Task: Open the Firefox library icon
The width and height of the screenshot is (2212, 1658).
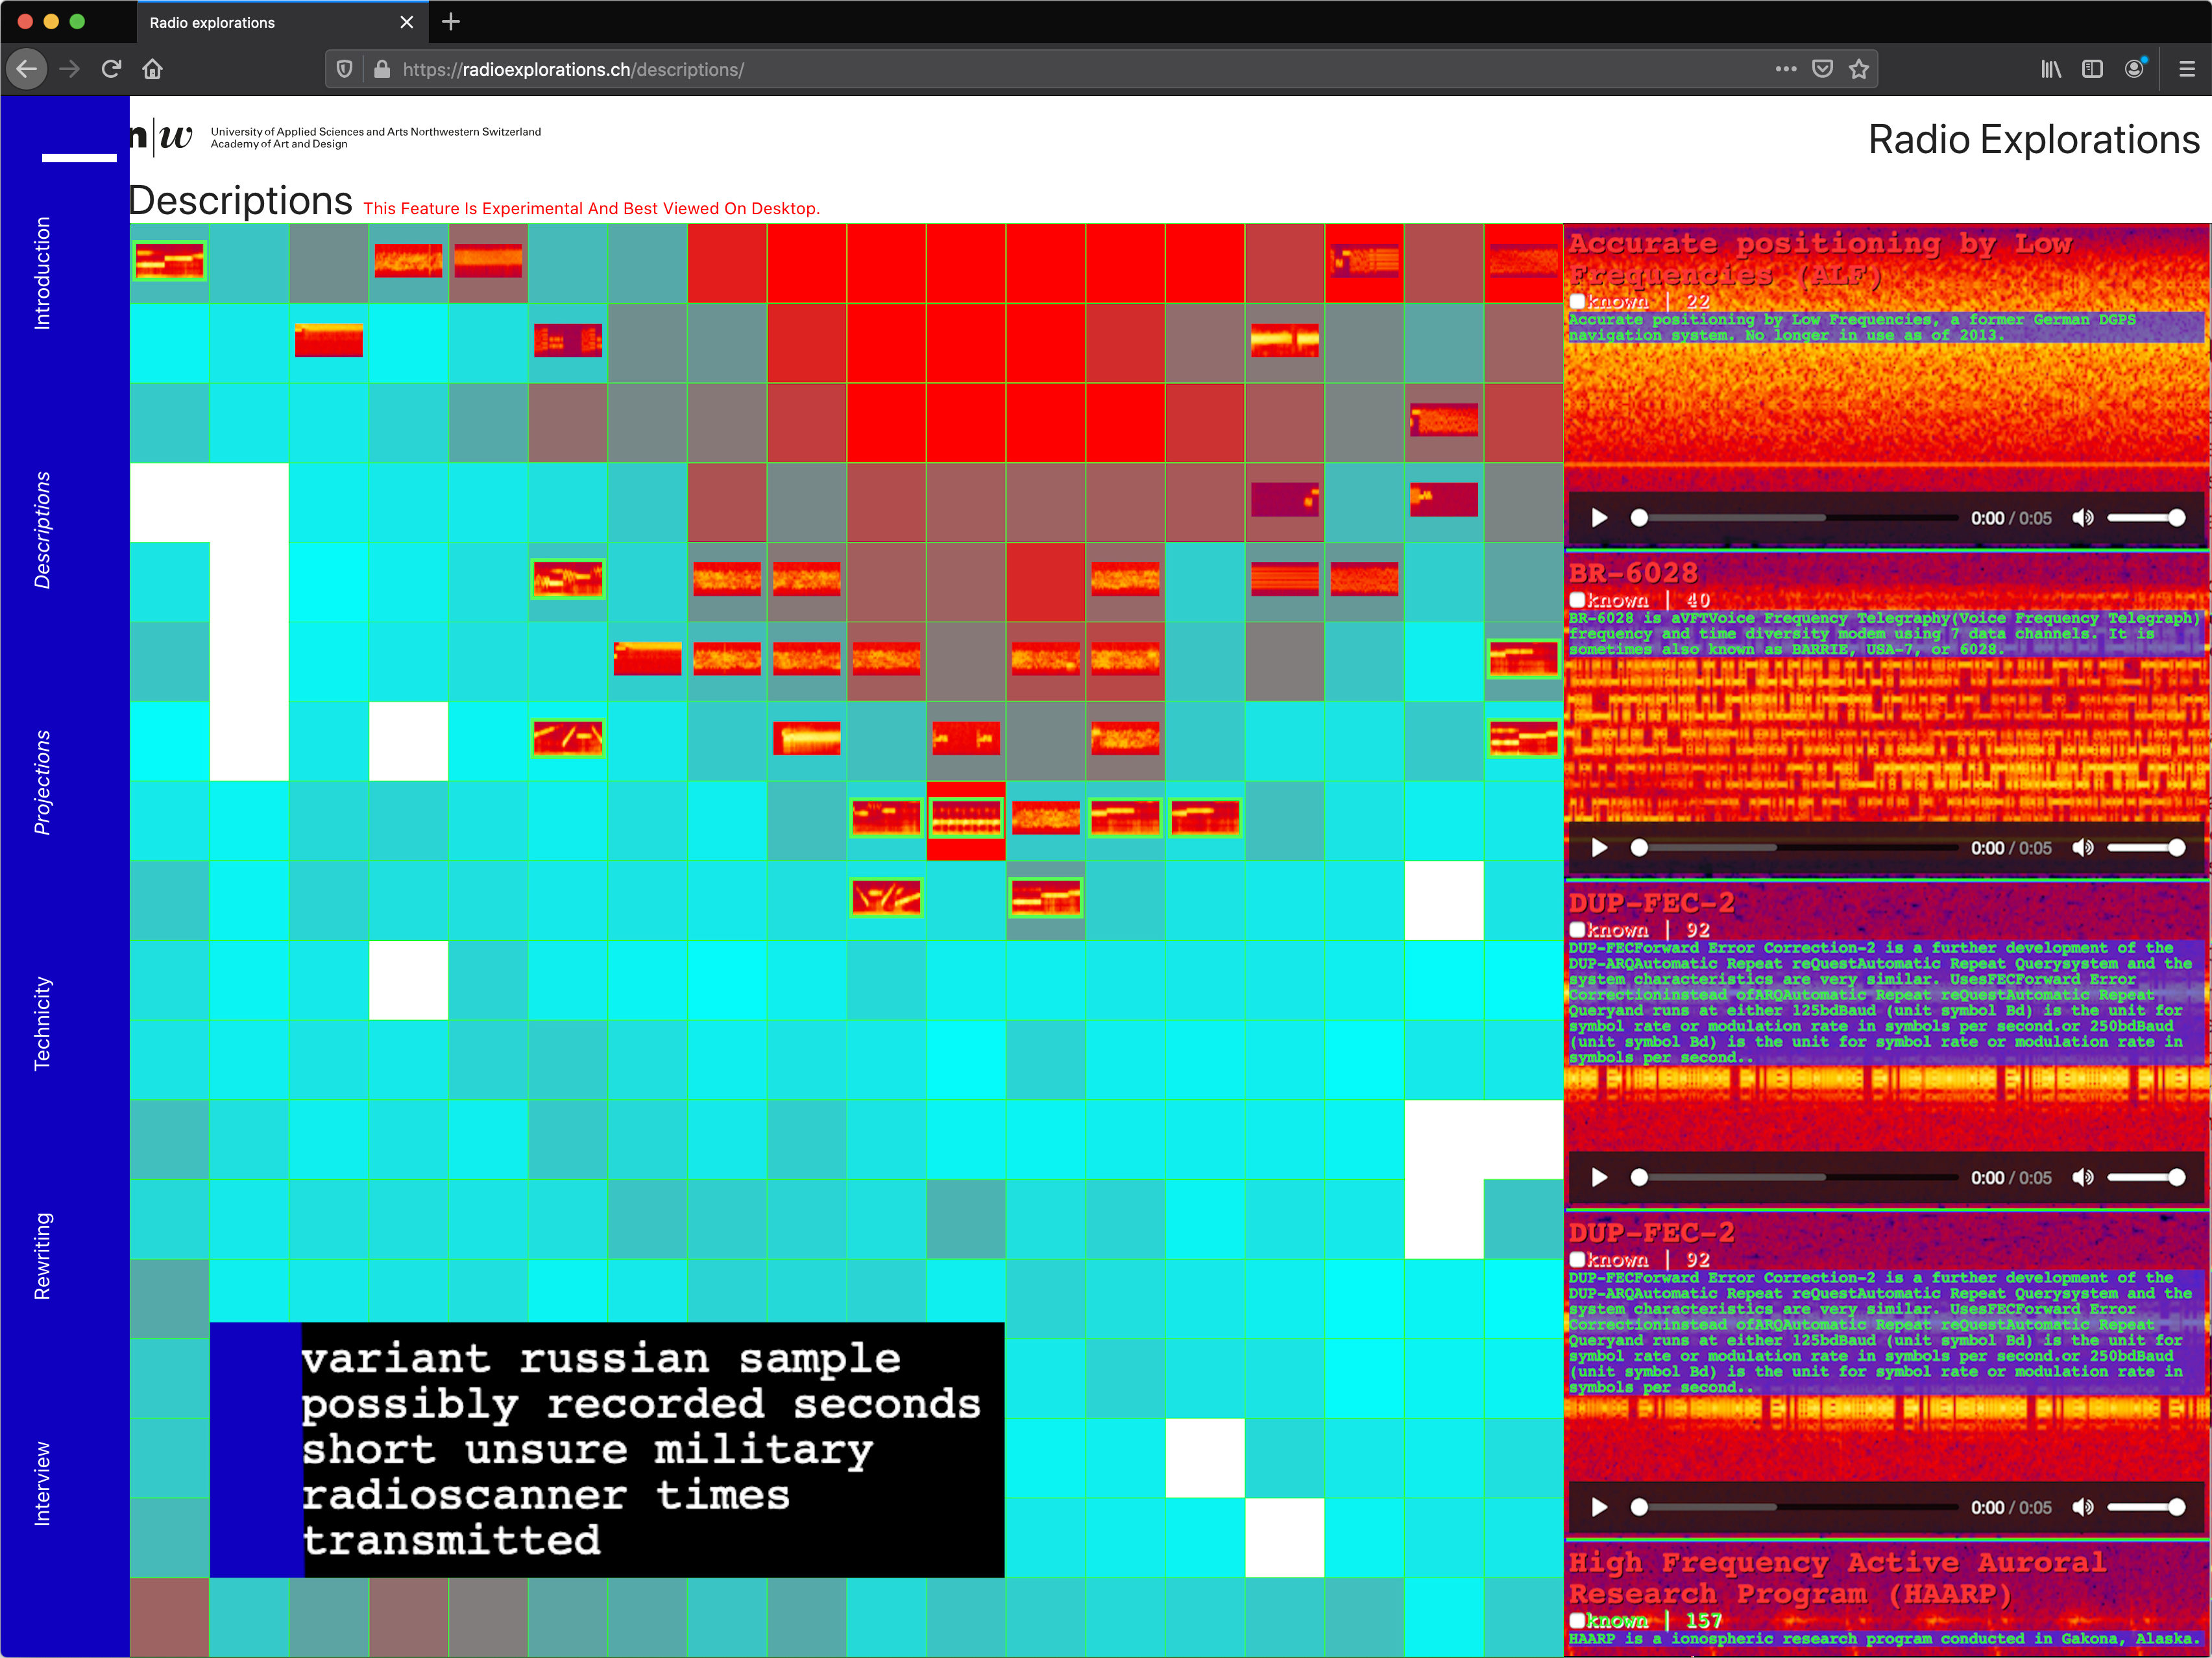Action: pos(2051,69)
